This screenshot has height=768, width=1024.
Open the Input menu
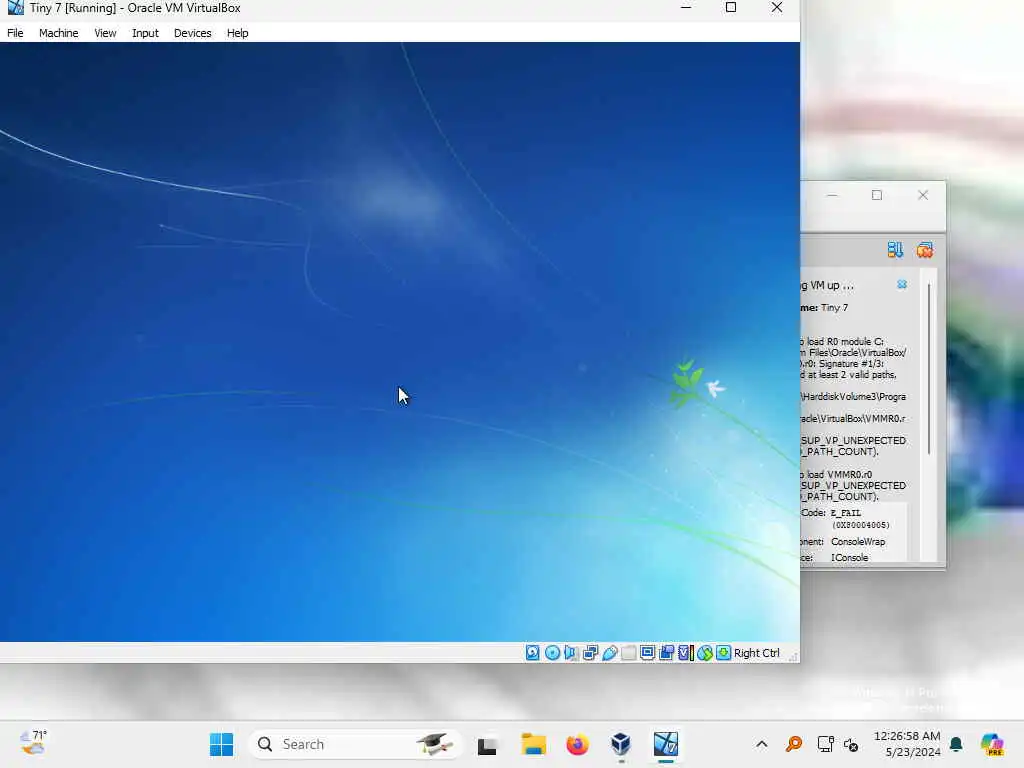click(145, 33)
